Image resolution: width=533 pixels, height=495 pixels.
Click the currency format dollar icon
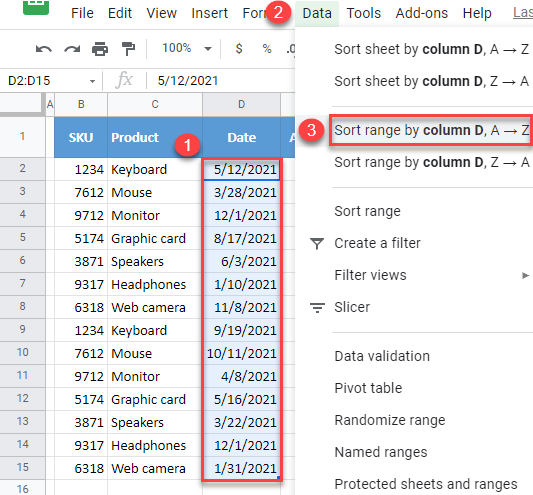coord(239,48)
